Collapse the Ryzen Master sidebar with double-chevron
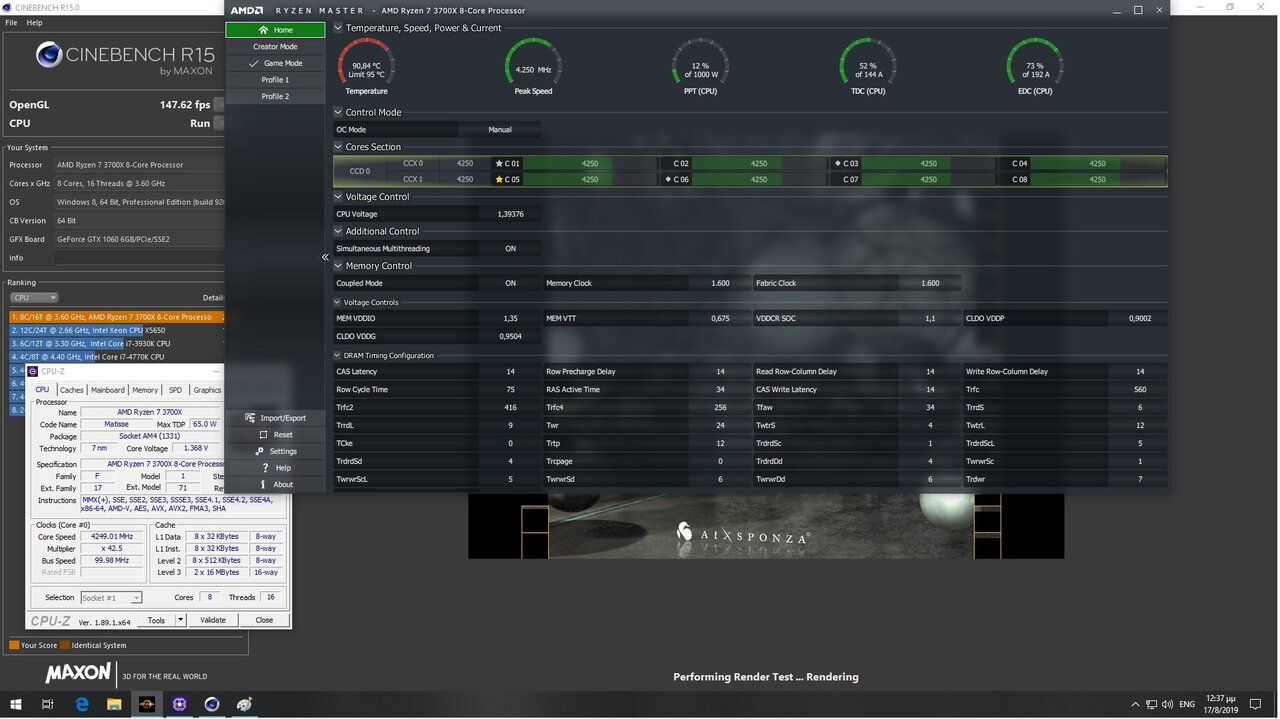 325,257
